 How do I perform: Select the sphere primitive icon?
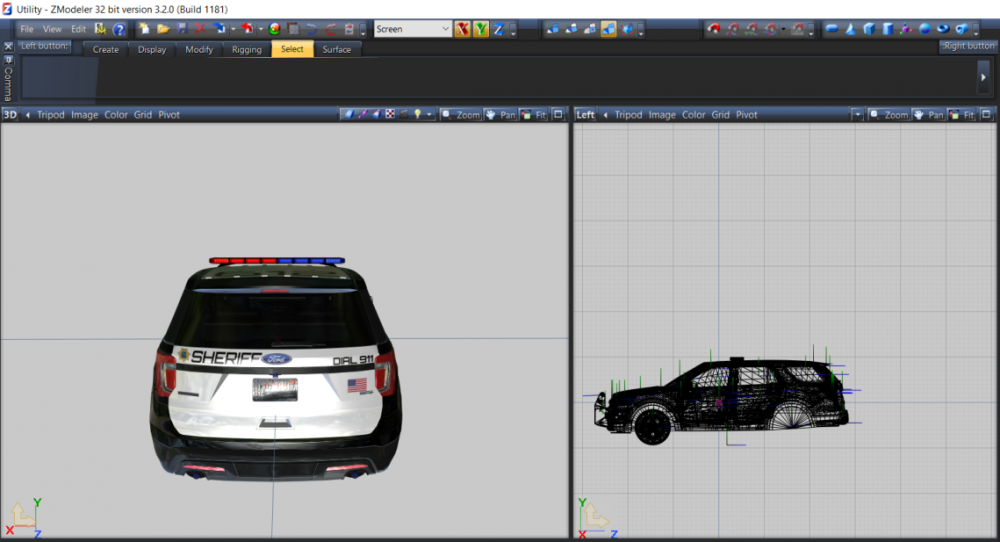click(x=925, y=29)
